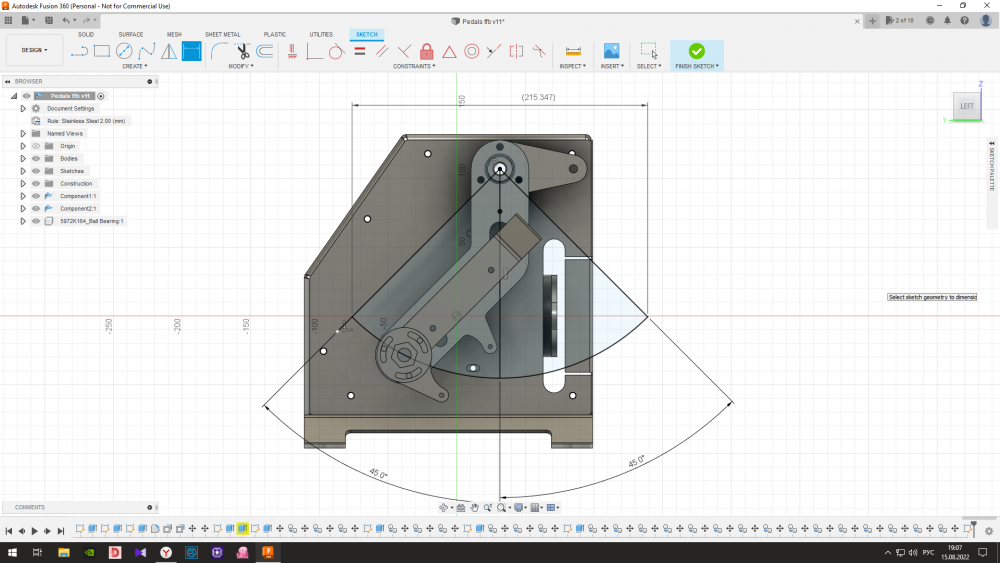Expand the Document Settings node
The width and height of the screenshot is (1000, 563).
[x=23, y=108]
